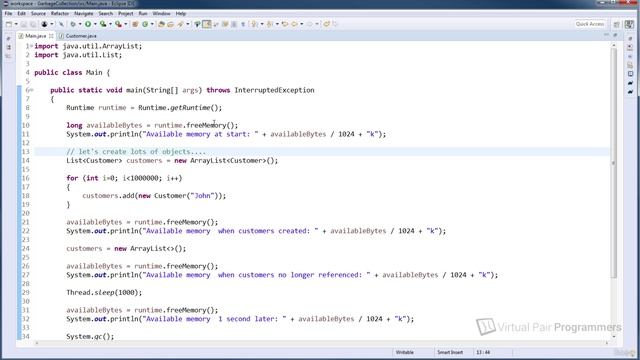Open the Run menu
The height and width of the screenshot is (360, 640).
tap(142, 13)
